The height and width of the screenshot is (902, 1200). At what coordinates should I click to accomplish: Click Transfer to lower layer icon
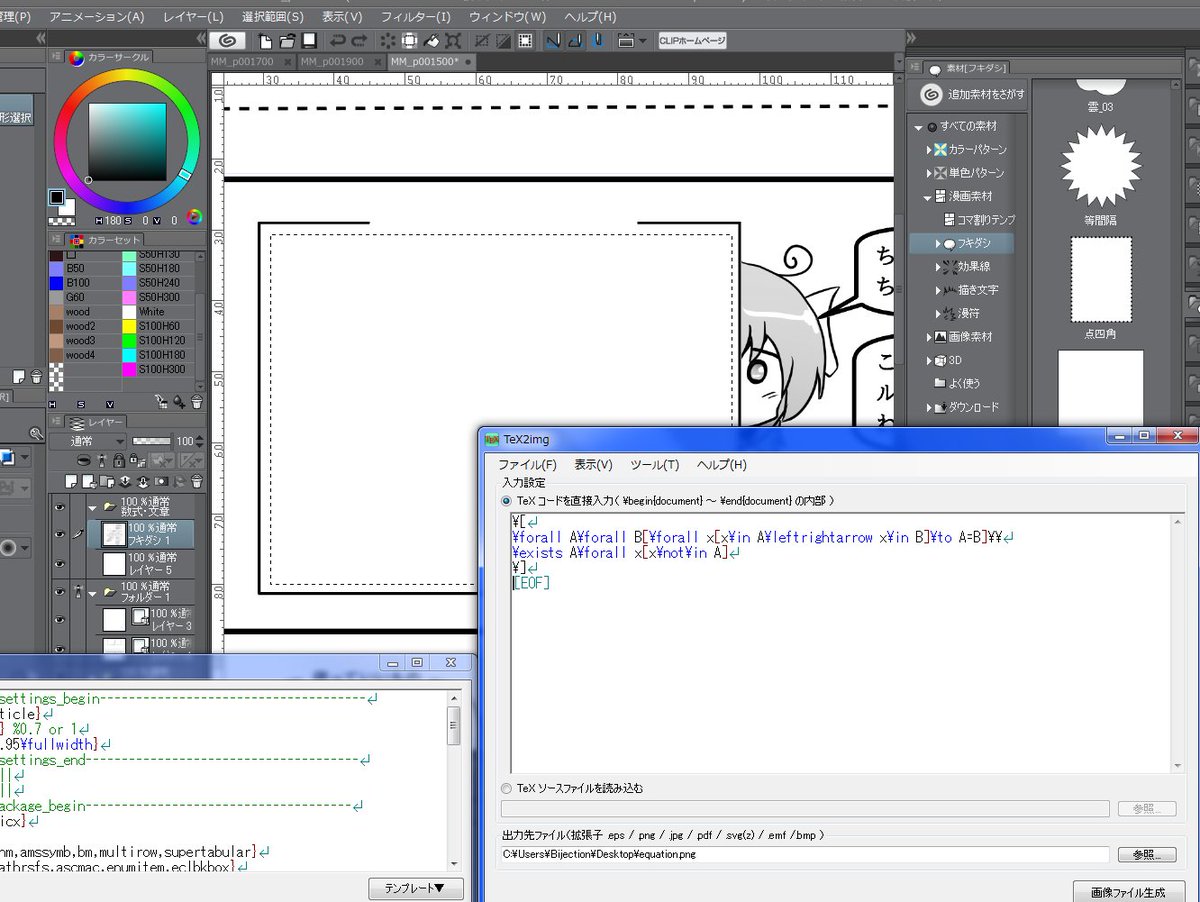[x=125, y=482]
